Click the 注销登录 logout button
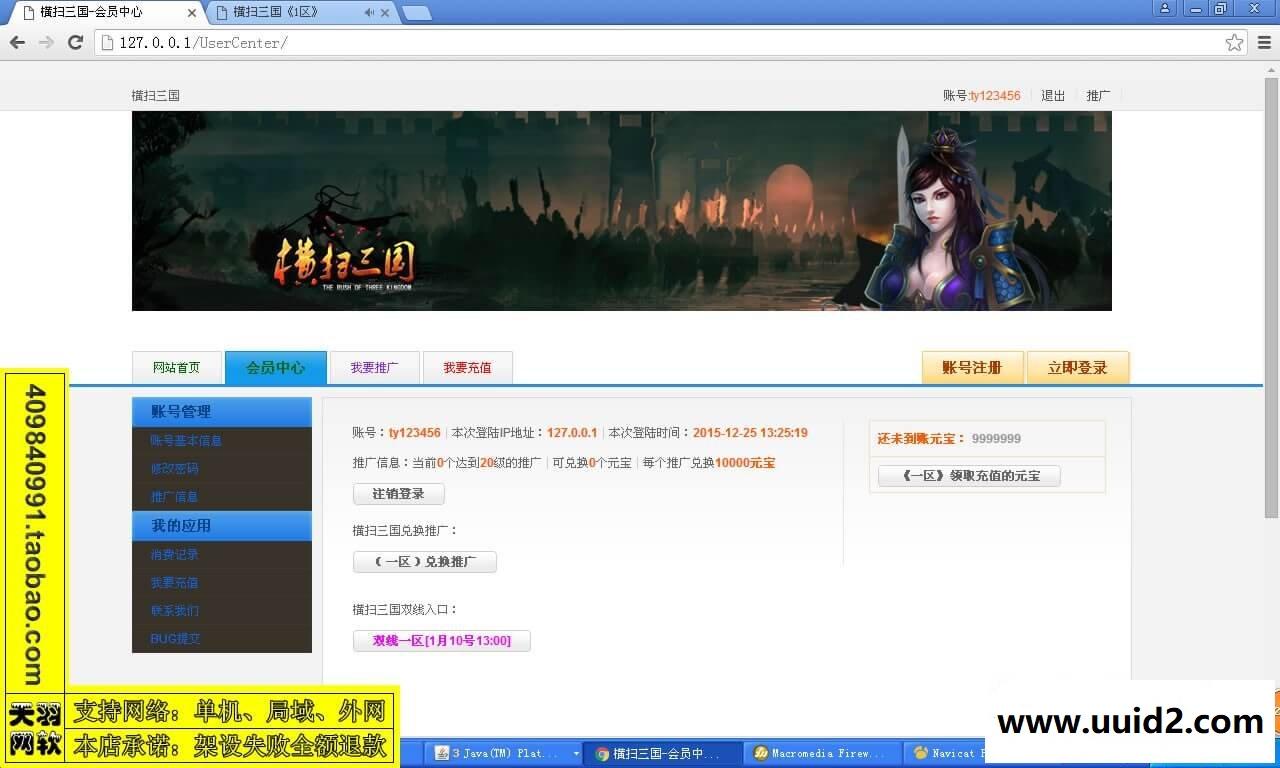Image resolution: width=1280 pixels, height=768 pixels. tap(398, 493)
